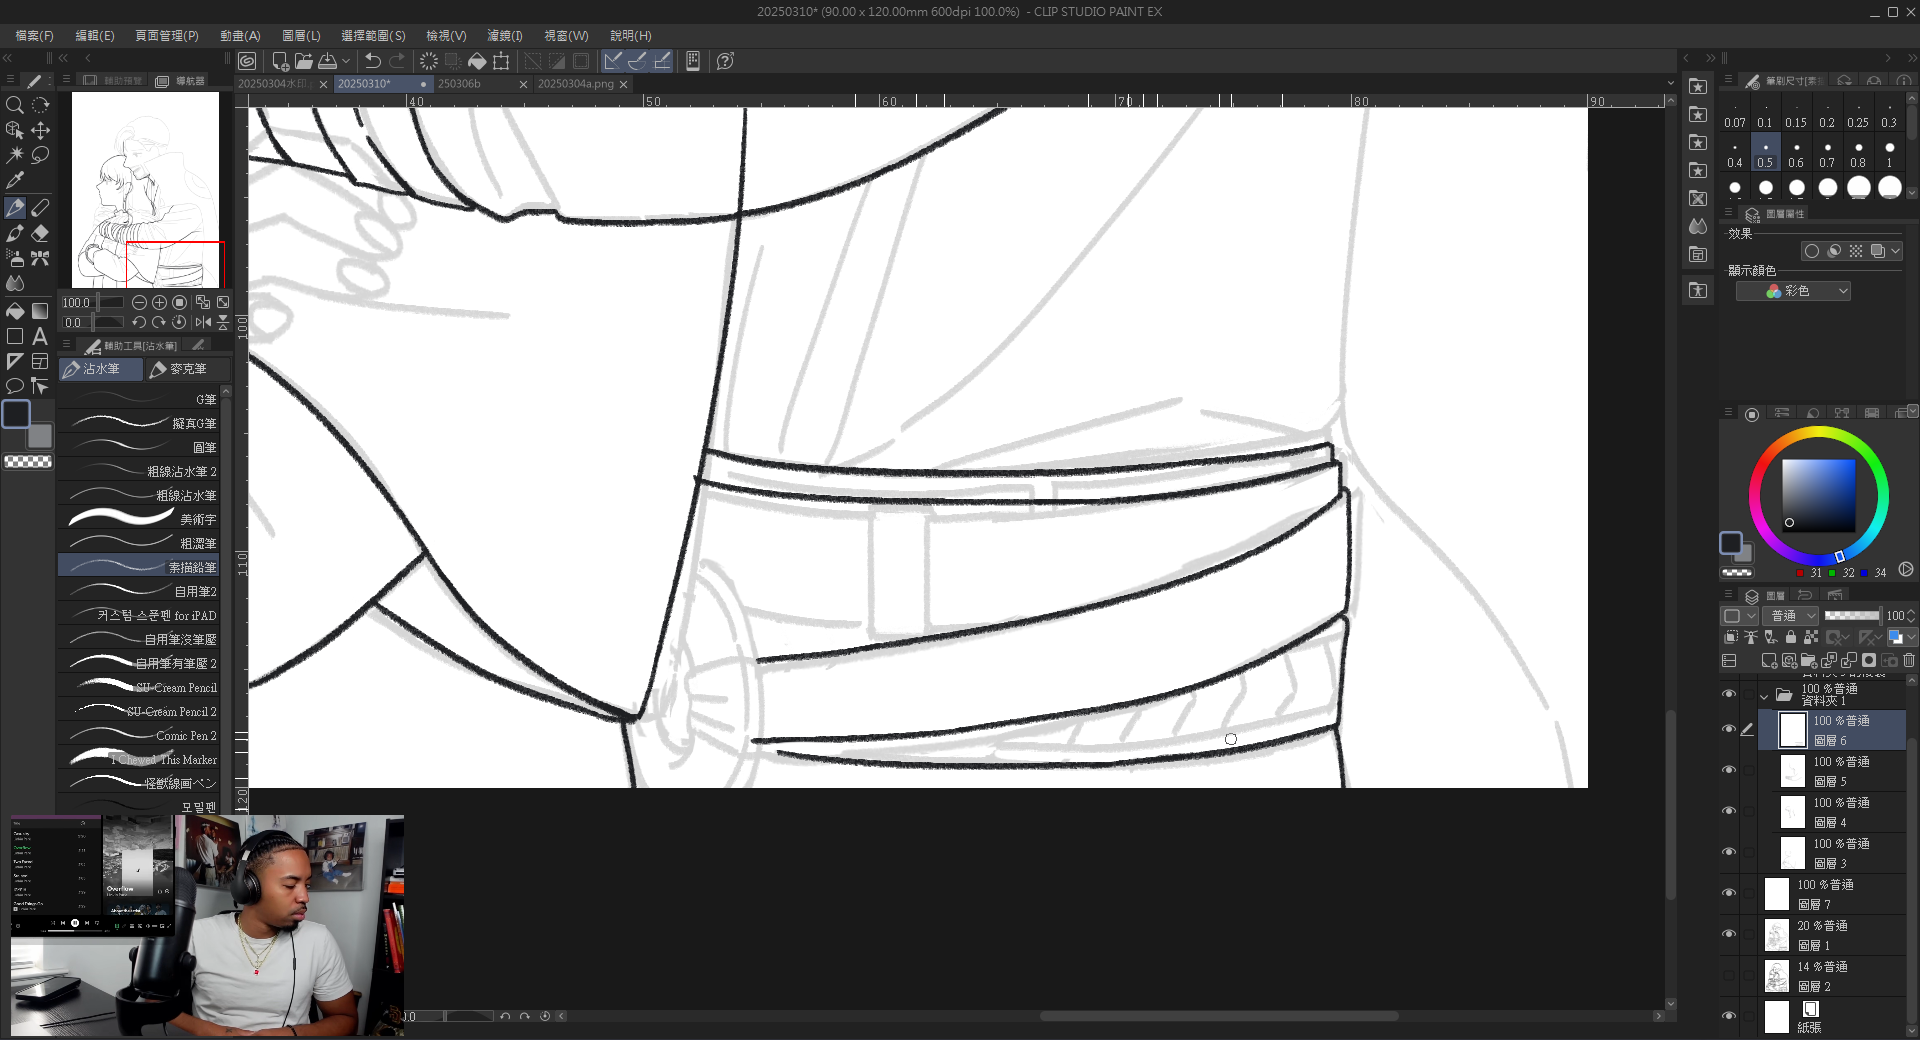The width and height of the screenshot is (1920, 1040).
Task: Delete the selected layer
Action: pyautogui.click(x=1909, y=661)
